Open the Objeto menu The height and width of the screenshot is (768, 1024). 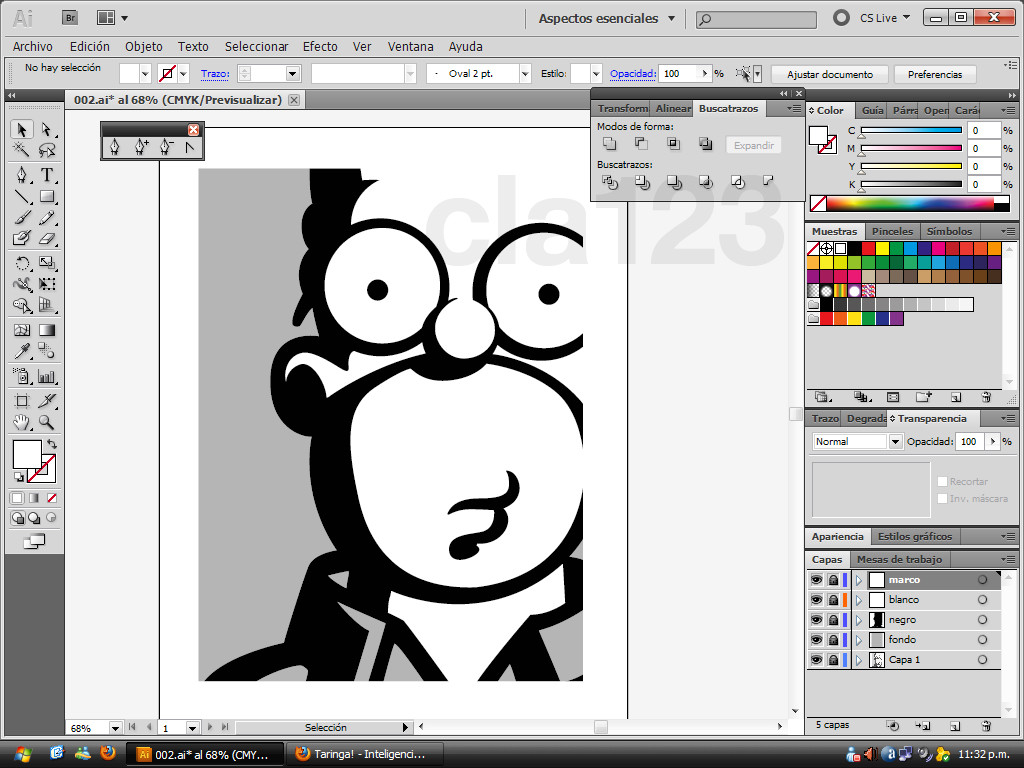144,46
